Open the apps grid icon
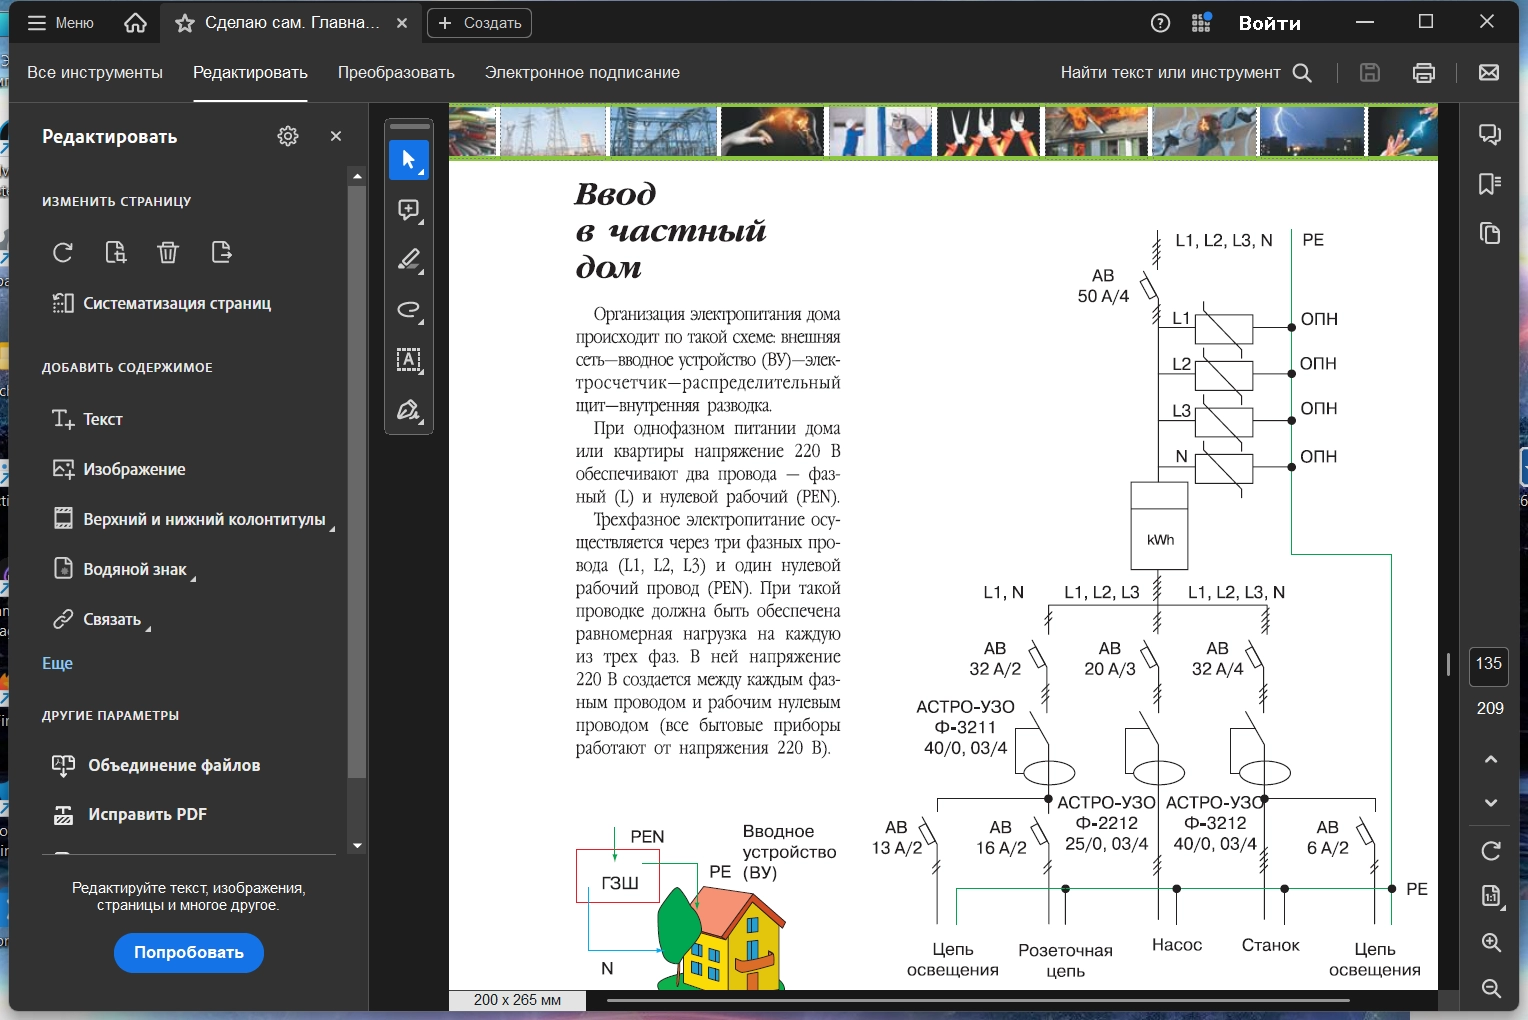1528x1020 pixels. coord(1202,23)
